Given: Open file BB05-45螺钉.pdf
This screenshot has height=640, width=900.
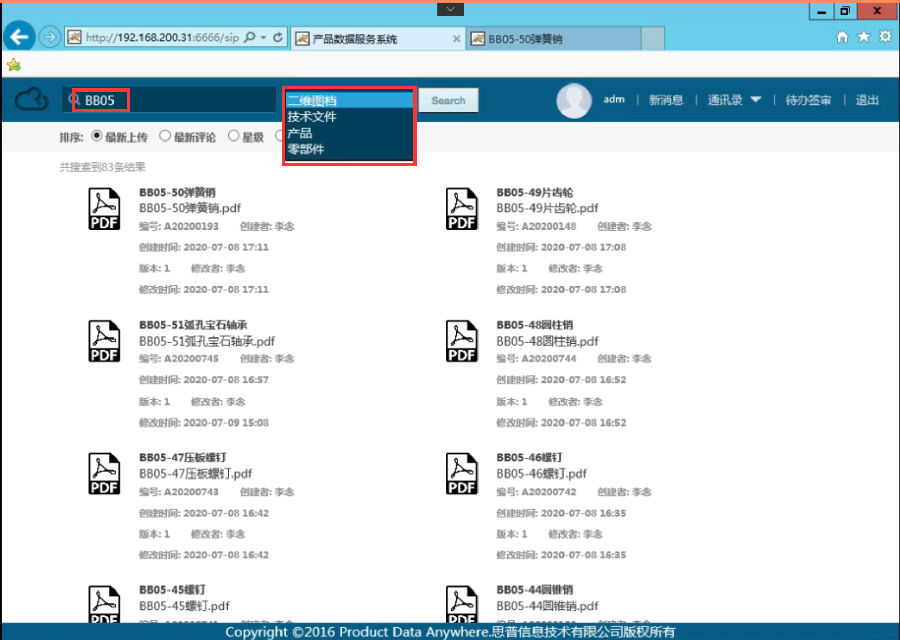Looking at the screenshot, I should tap(184, 606).
